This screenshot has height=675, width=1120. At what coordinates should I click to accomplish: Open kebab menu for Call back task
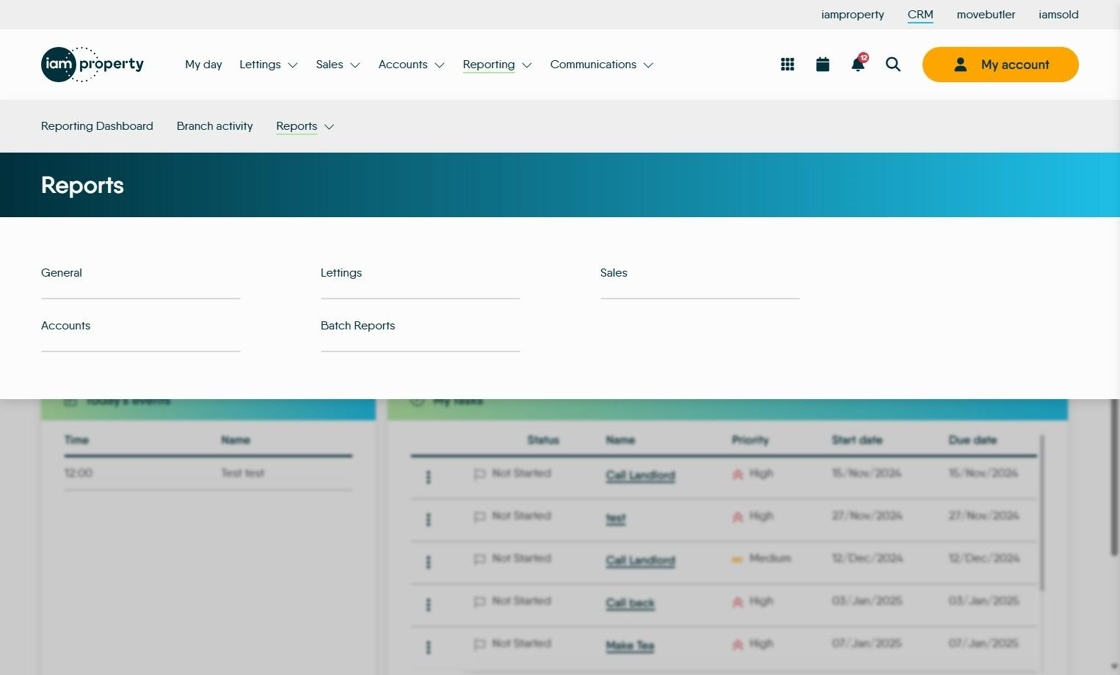pos(429,605)
